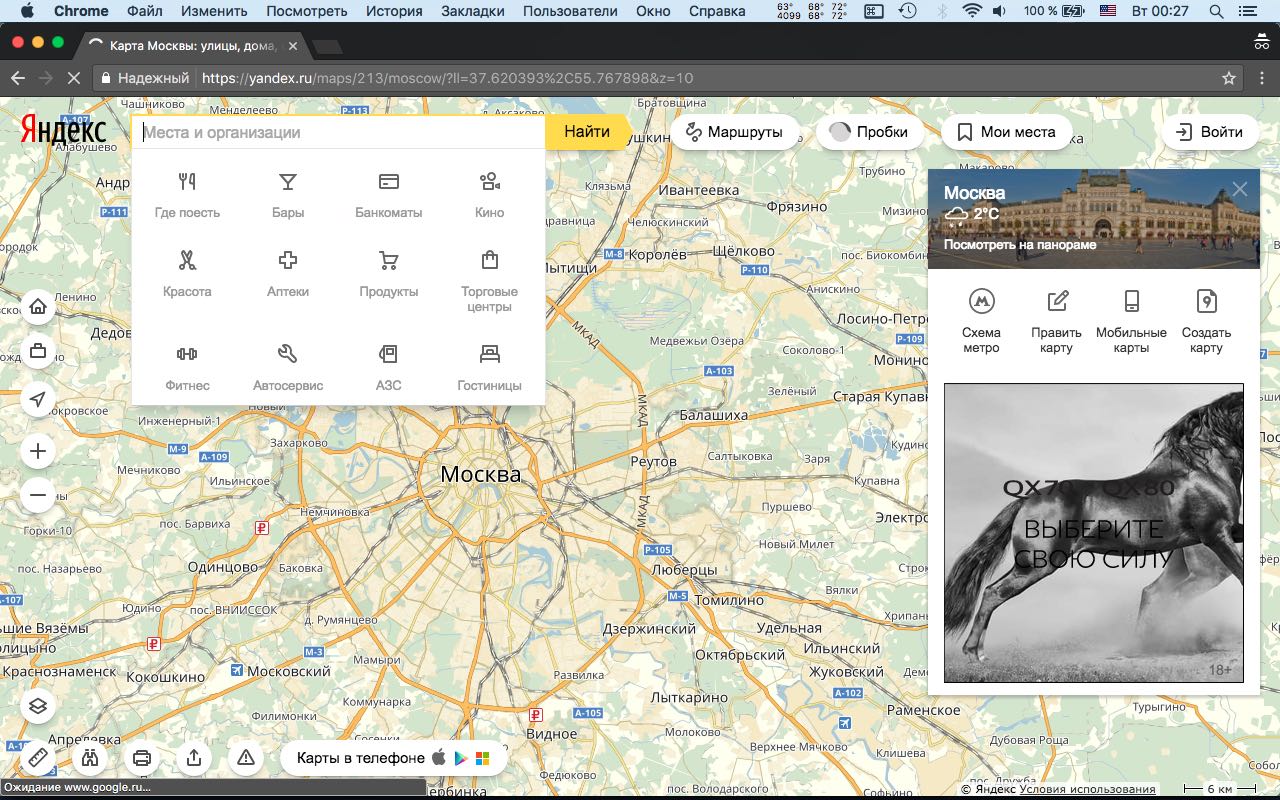
Task: Click the 'Найти' search button
Action: (587, 132)
